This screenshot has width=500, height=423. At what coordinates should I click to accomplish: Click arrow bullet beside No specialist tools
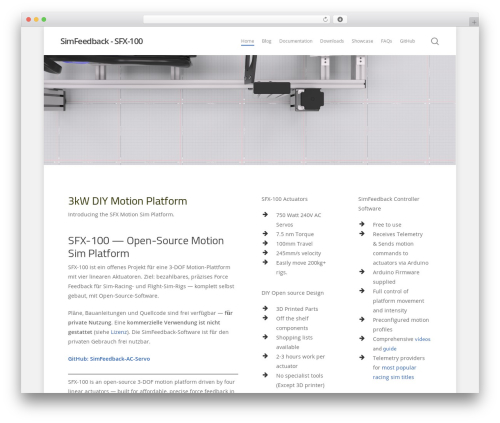coord(265,375)
